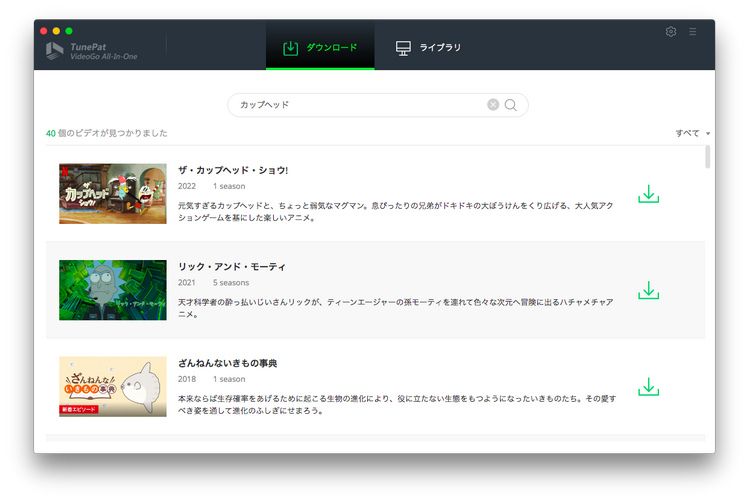Click the TunePat logo icon
Screen dimensions: 749x502
pos(54,51)
